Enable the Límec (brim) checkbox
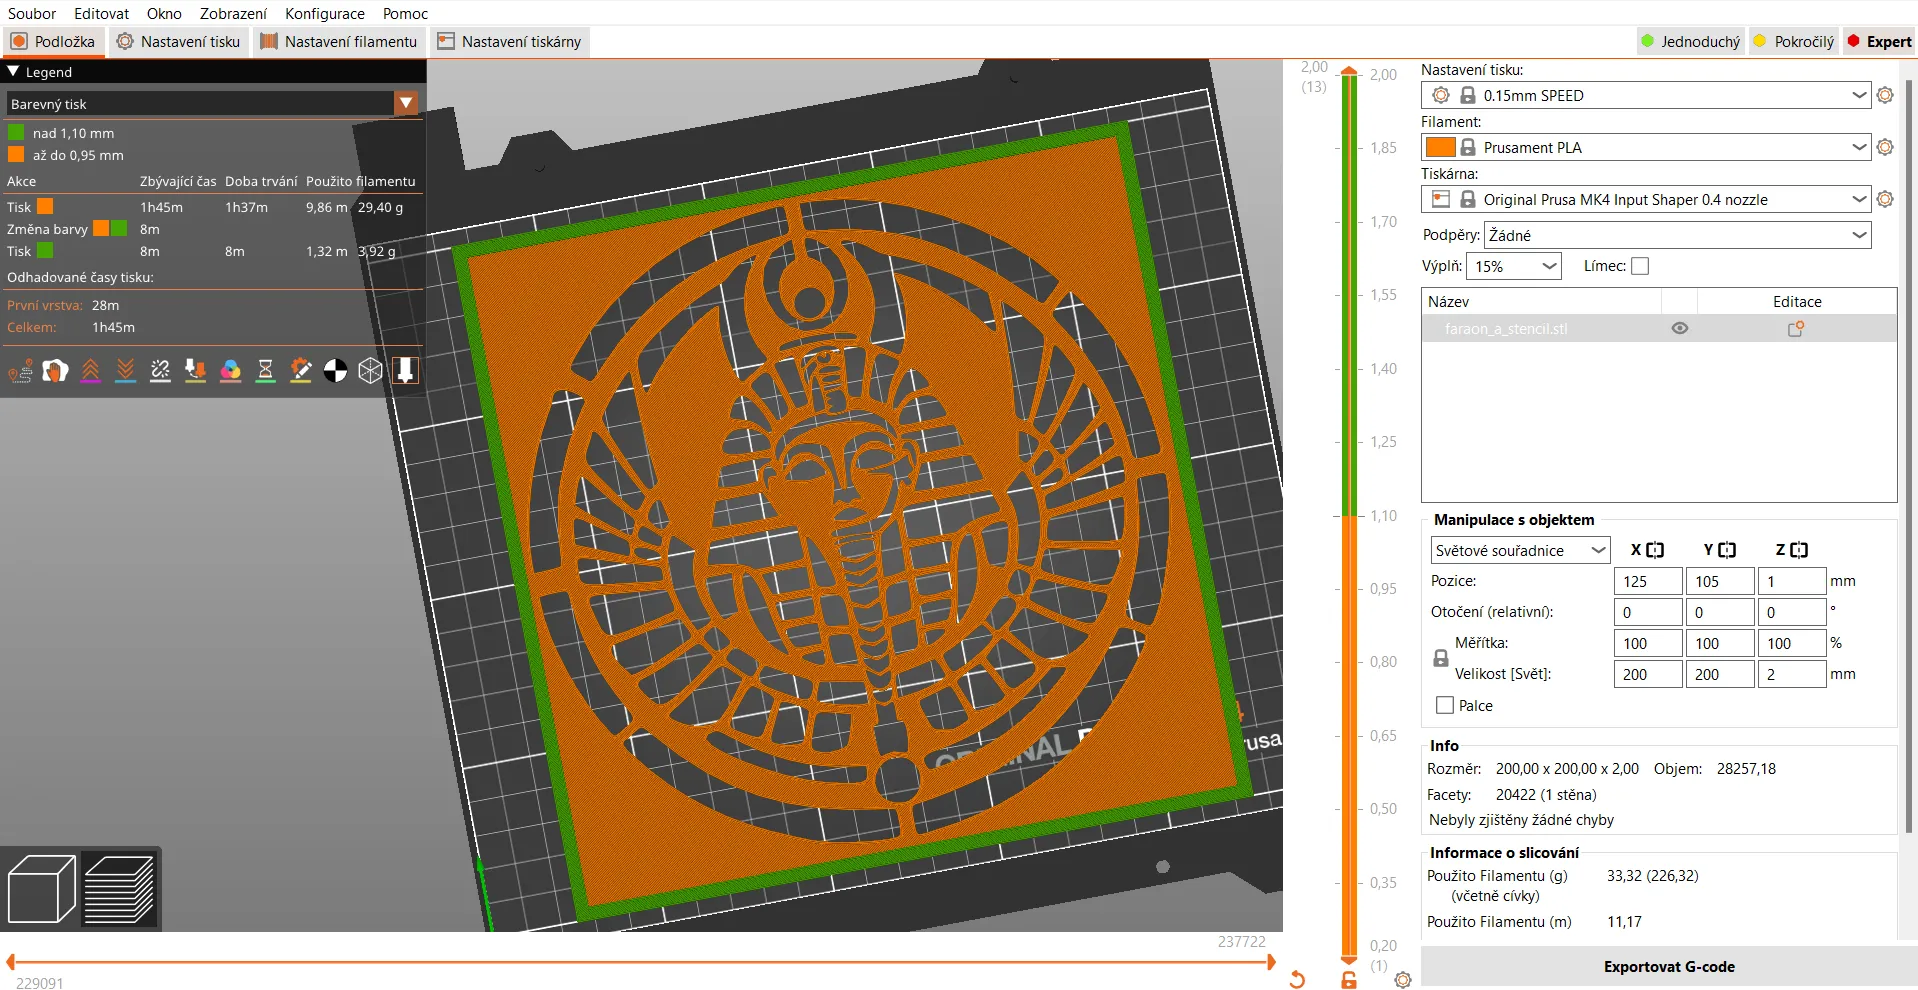1918x990 pixels. coord(1640,266)
